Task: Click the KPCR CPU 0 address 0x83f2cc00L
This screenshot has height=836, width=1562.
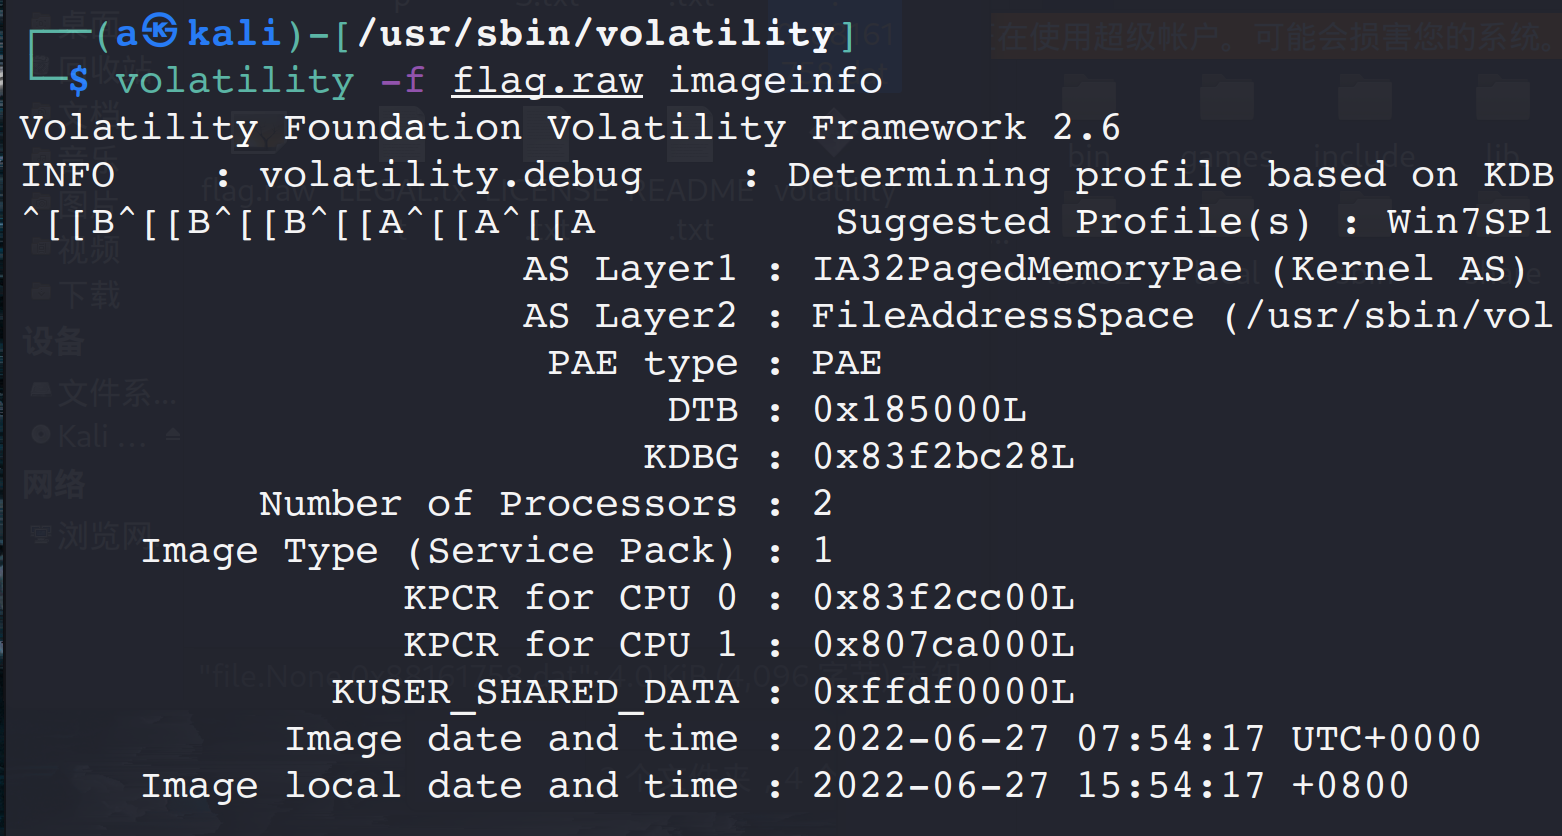Action: [943, 598]
